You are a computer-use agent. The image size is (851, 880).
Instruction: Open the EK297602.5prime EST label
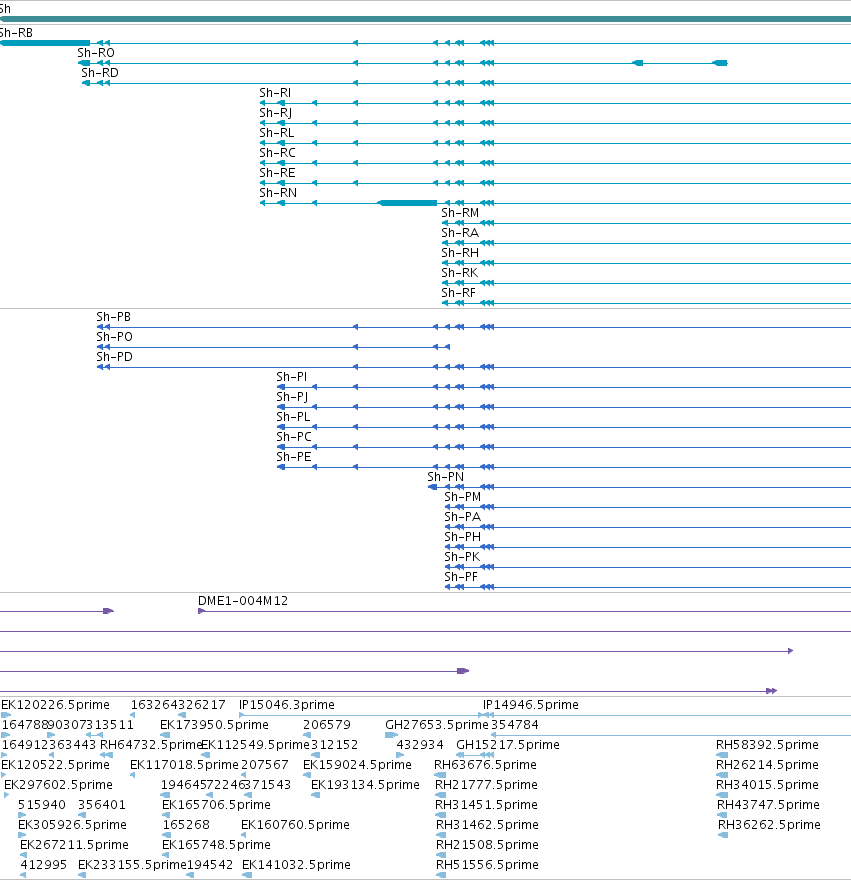coord(58,785)
